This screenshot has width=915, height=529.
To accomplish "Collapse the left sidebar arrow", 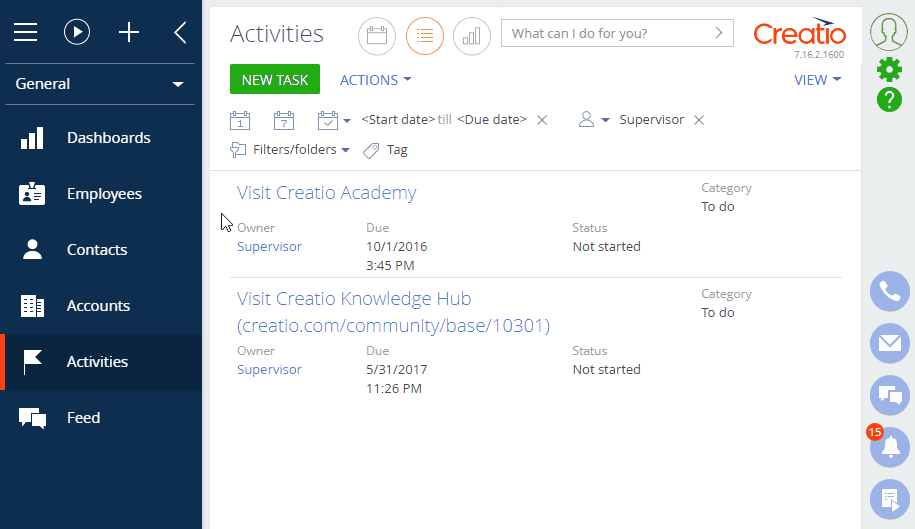I will point(180,33).
